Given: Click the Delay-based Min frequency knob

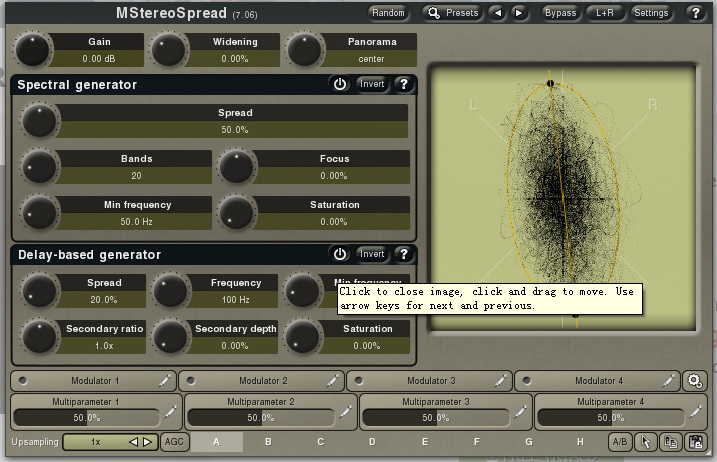Looking at the screenshot, I should [x=302, y=290].
